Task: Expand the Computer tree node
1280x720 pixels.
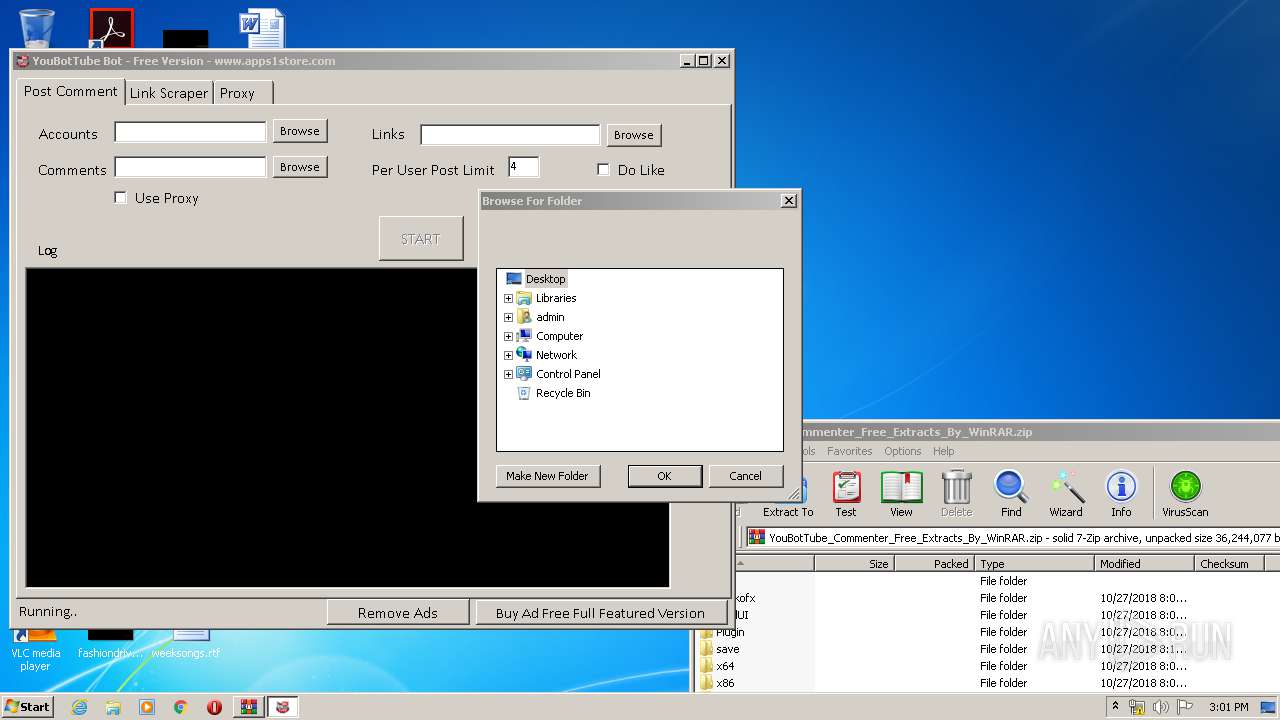Action: click(x=508, y=336)
